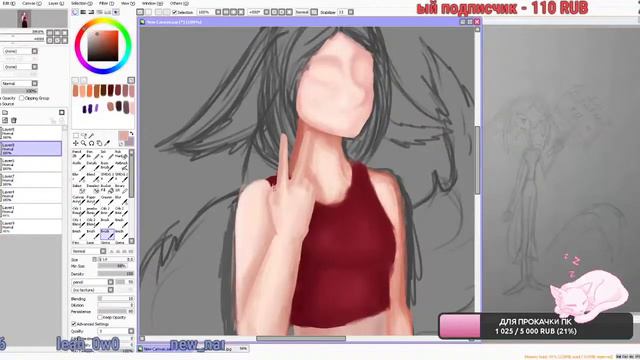Open the paper texture (none) dropdown
The image size is (640, 360).
tap(20, 51)
